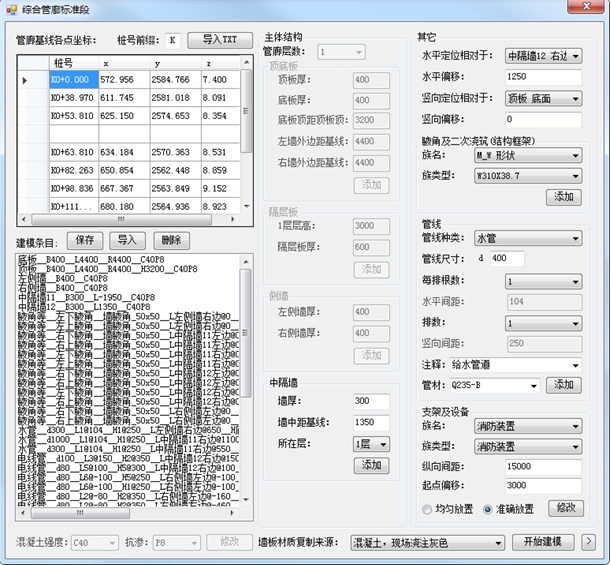Open 族类型 dropdown showing W310X38.7
Screen dimensions: 611x565
pos(528,176)
